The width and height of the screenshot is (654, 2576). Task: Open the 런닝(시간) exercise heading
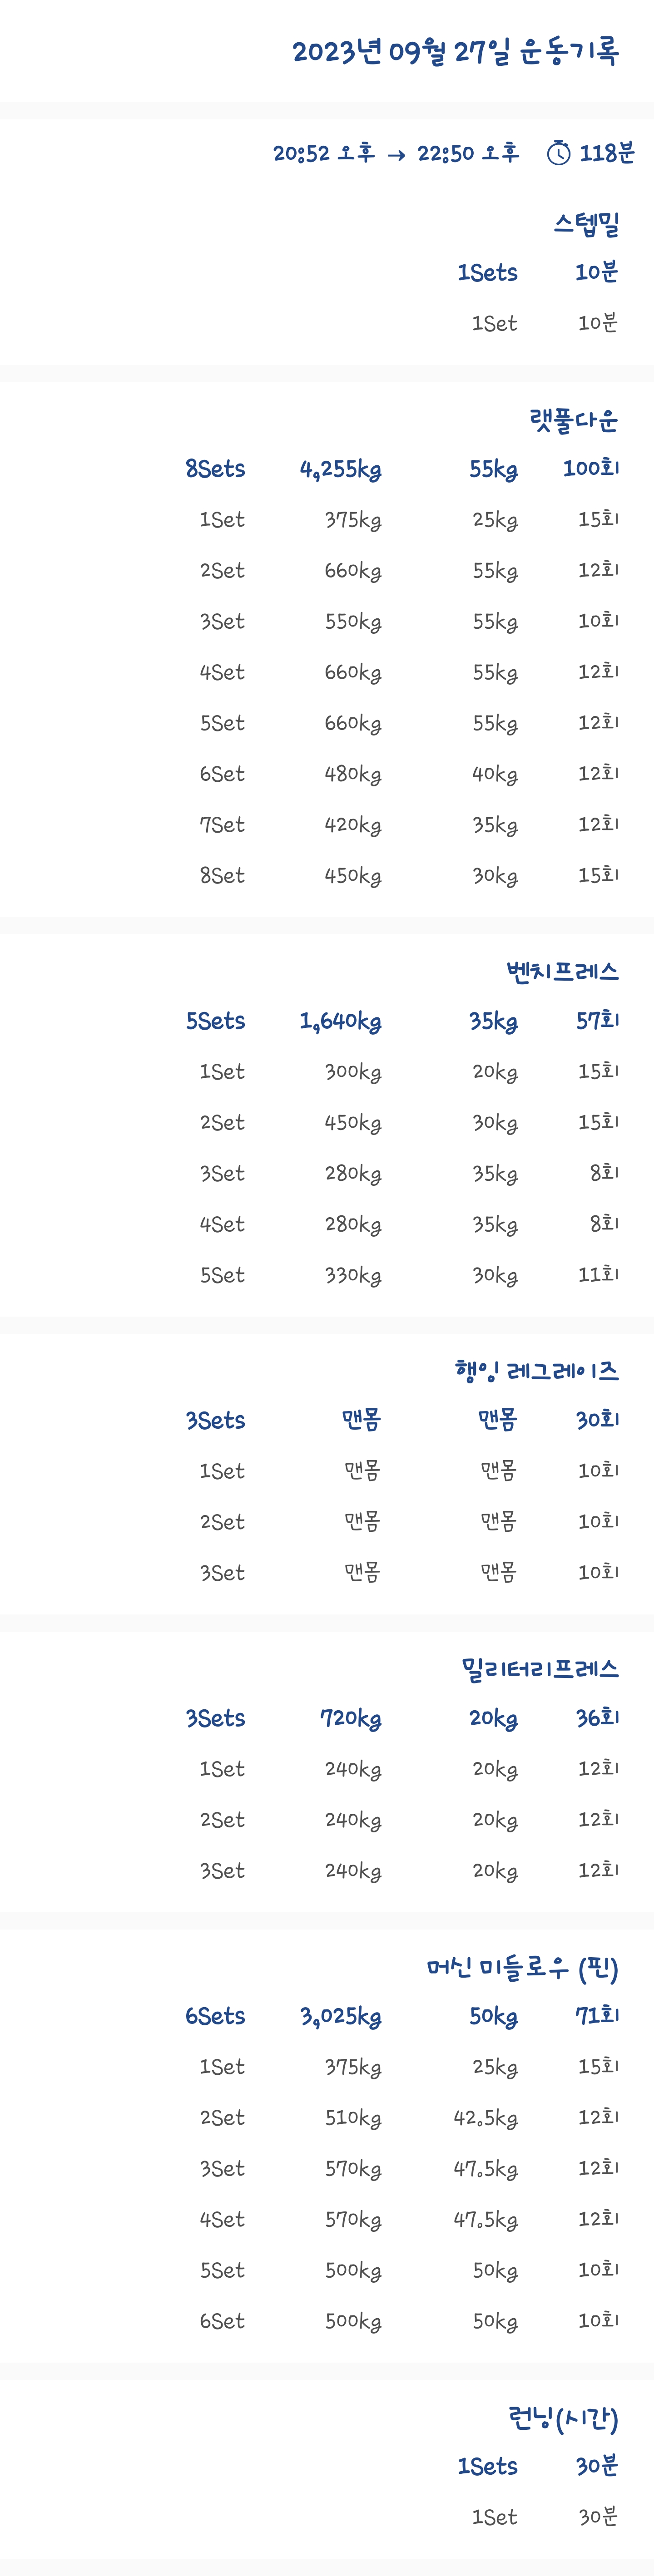click(x=564, y=2418)
